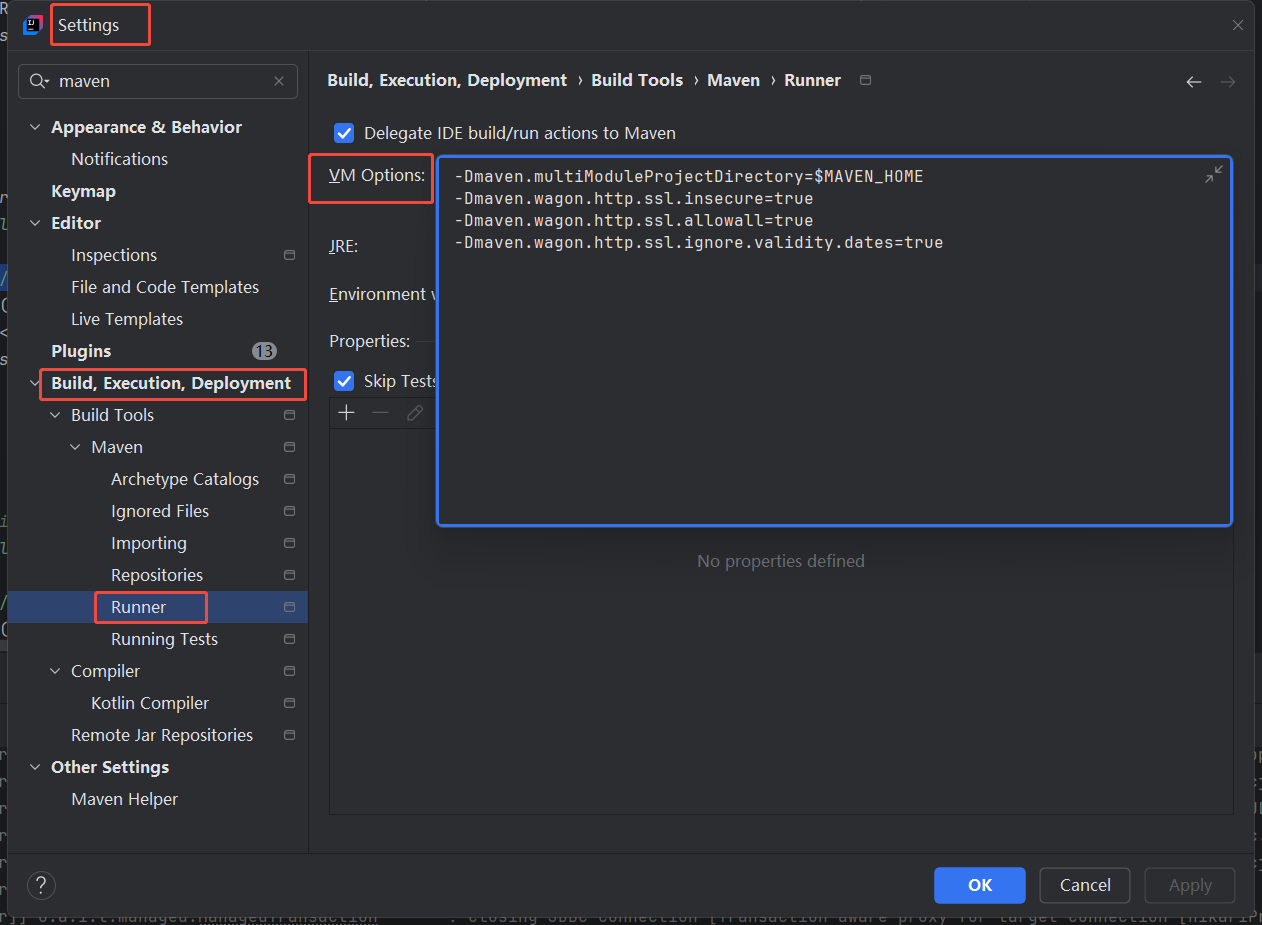Viewport: 1262px width, 925px height.
Task: Collapse the Maven tree node
Action: pos(75,447)
